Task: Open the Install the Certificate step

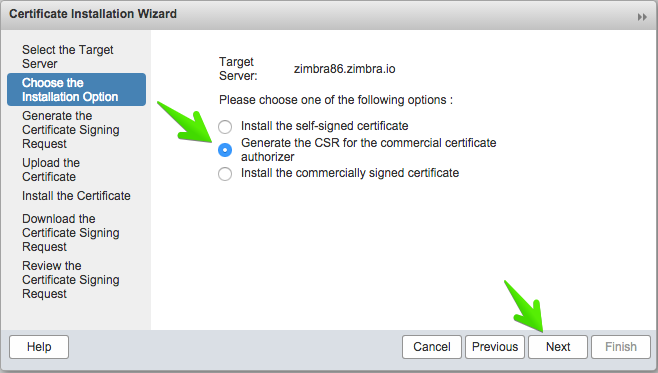Action: click(x=76, y=196)
